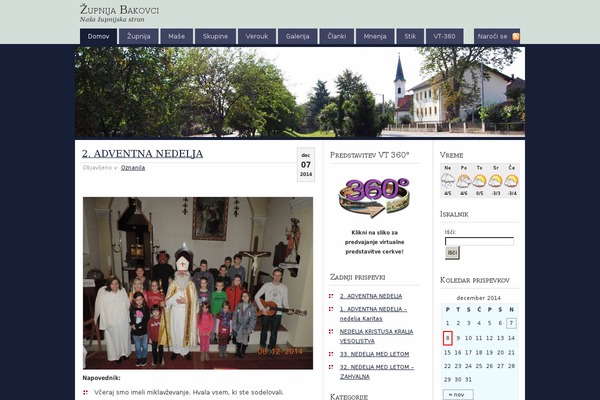Click the Išči search button
The width and height of the screenshot is (600, 400).
coord(452,253)
